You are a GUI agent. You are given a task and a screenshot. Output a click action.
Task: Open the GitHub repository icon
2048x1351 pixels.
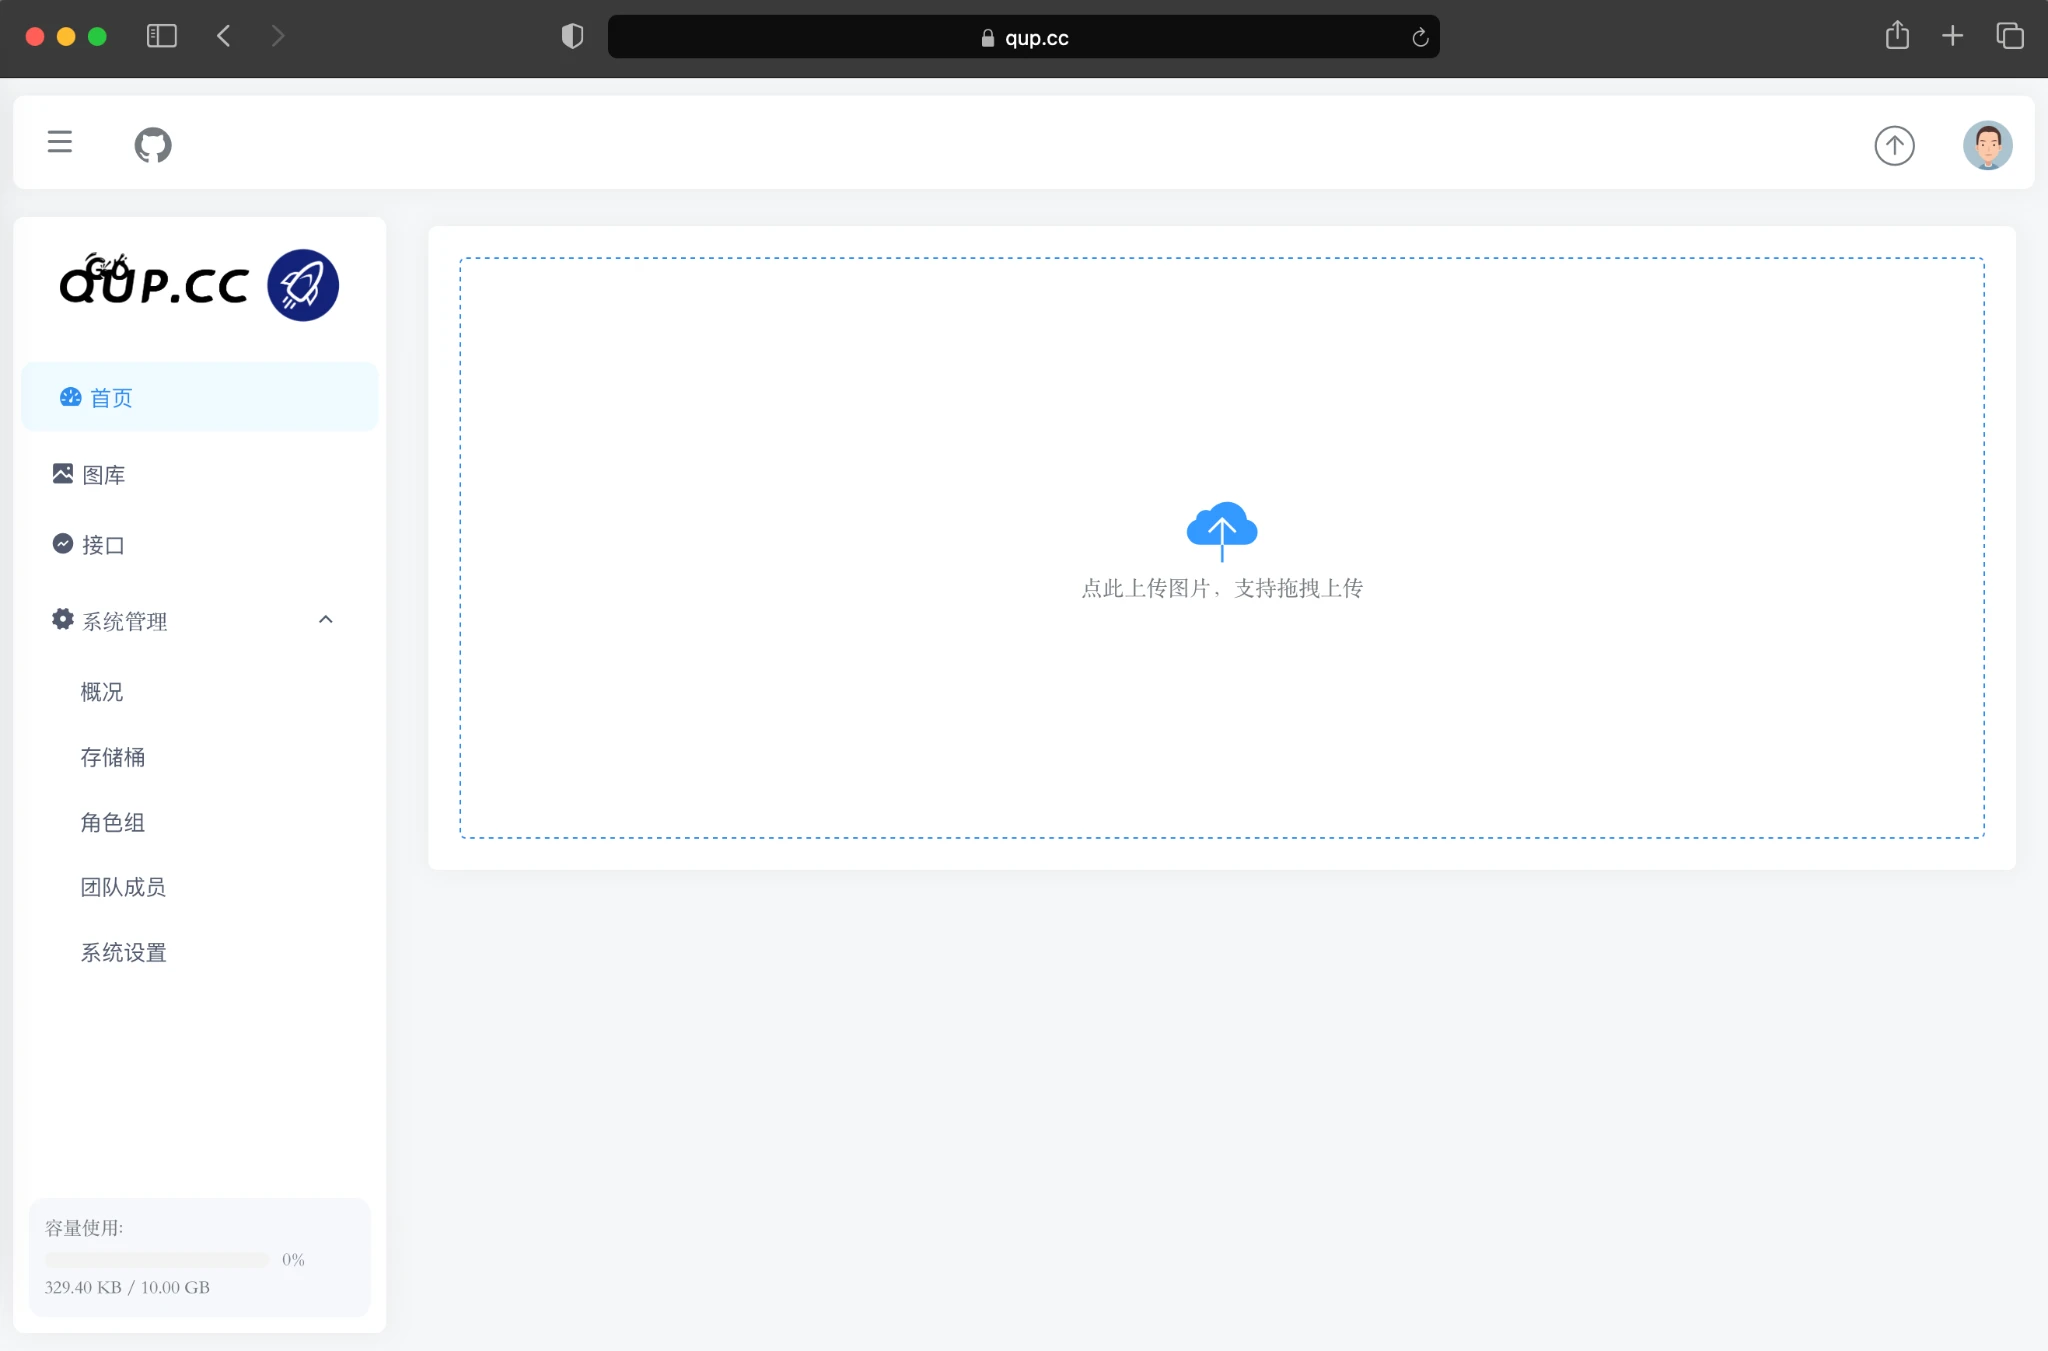153,145
